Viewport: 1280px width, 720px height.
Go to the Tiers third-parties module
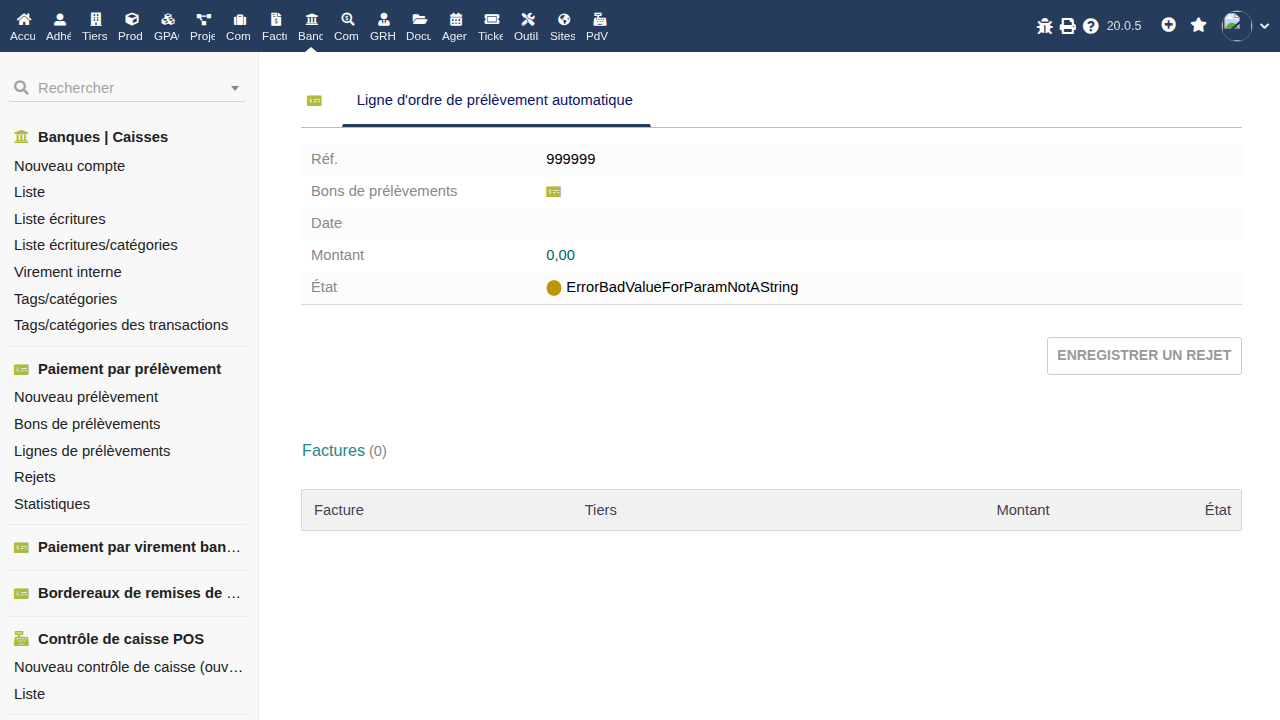click(95, 26)
